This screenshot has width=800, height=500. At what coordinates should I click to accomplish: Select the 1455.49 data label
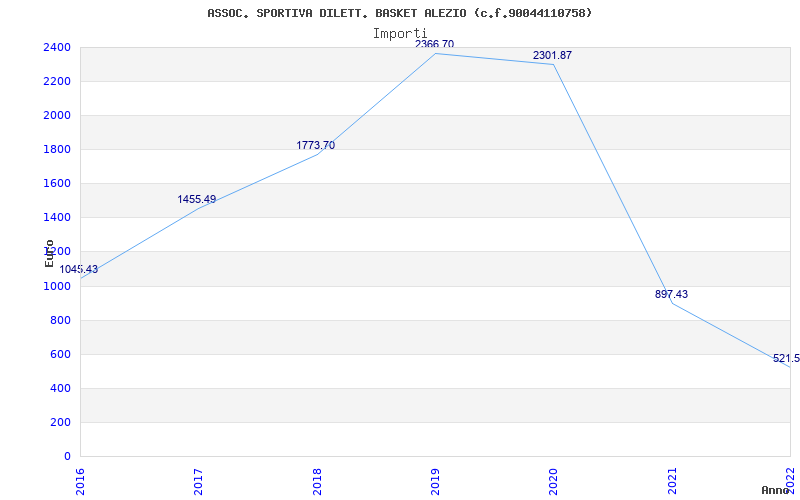197,199
